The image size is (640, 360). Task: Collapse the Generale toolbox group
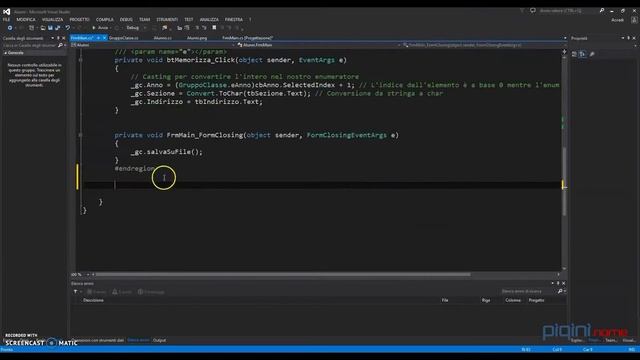[5, 53]
